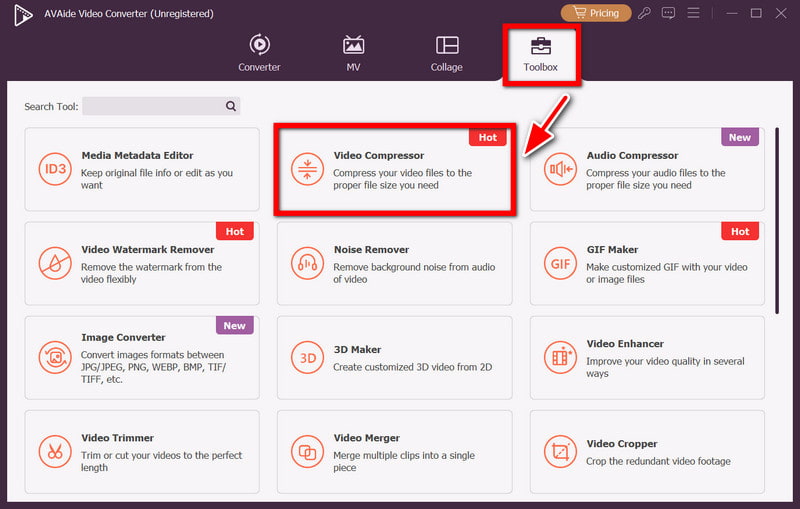The width and height of the screenshot is (800, 509).
Task: Click into the Search Tool field
Action: coord(152,106)
